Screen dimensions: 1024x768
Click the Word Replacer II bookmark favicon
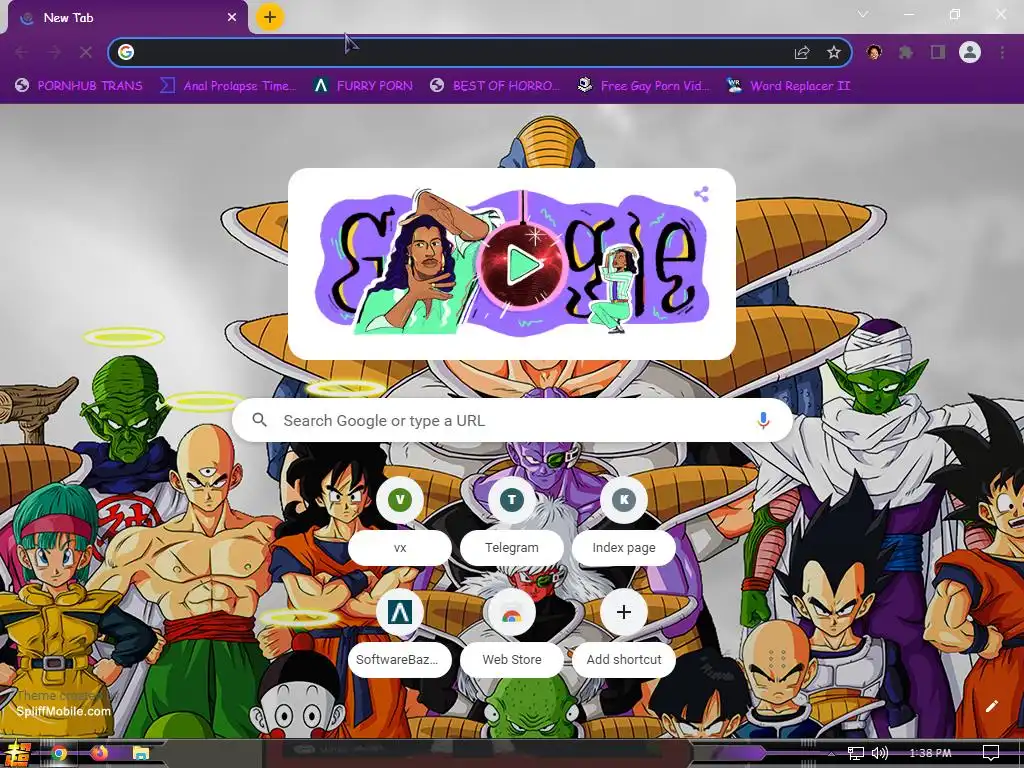pos(734,86)
